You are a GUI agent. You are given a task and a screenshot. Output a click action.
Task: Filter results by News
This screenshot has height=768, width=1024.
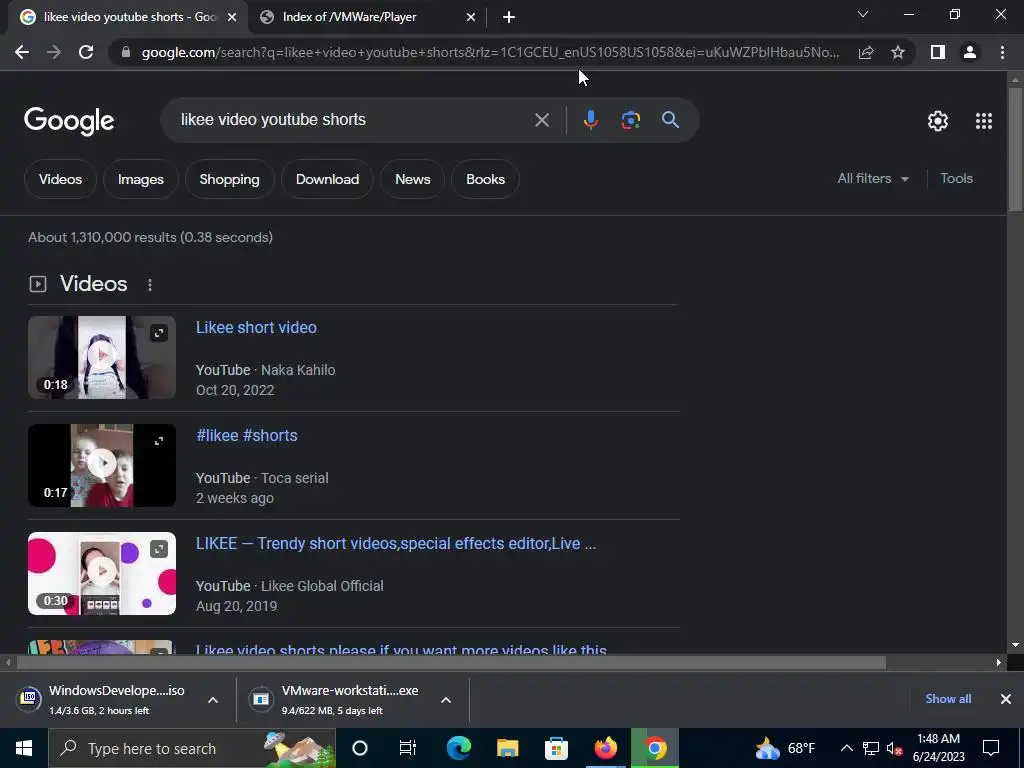click(413, 179)
